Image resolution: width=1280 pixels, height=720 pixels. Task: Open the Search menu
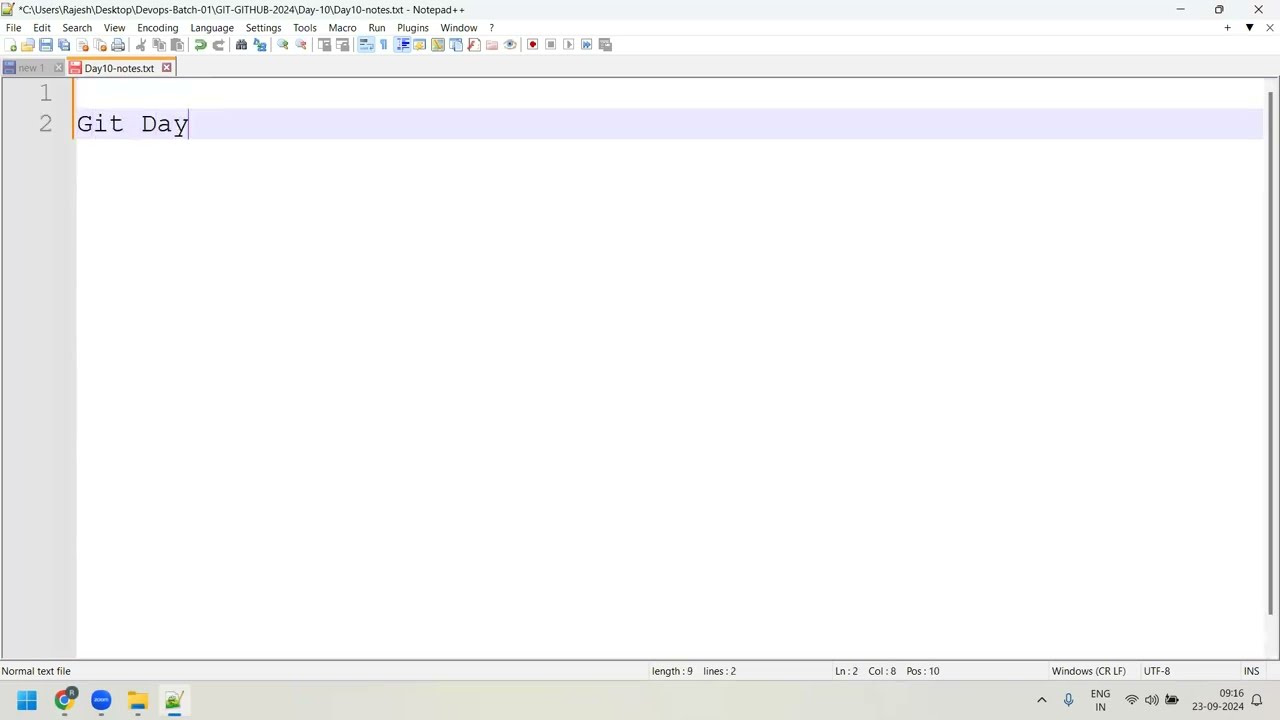[77, 28]
